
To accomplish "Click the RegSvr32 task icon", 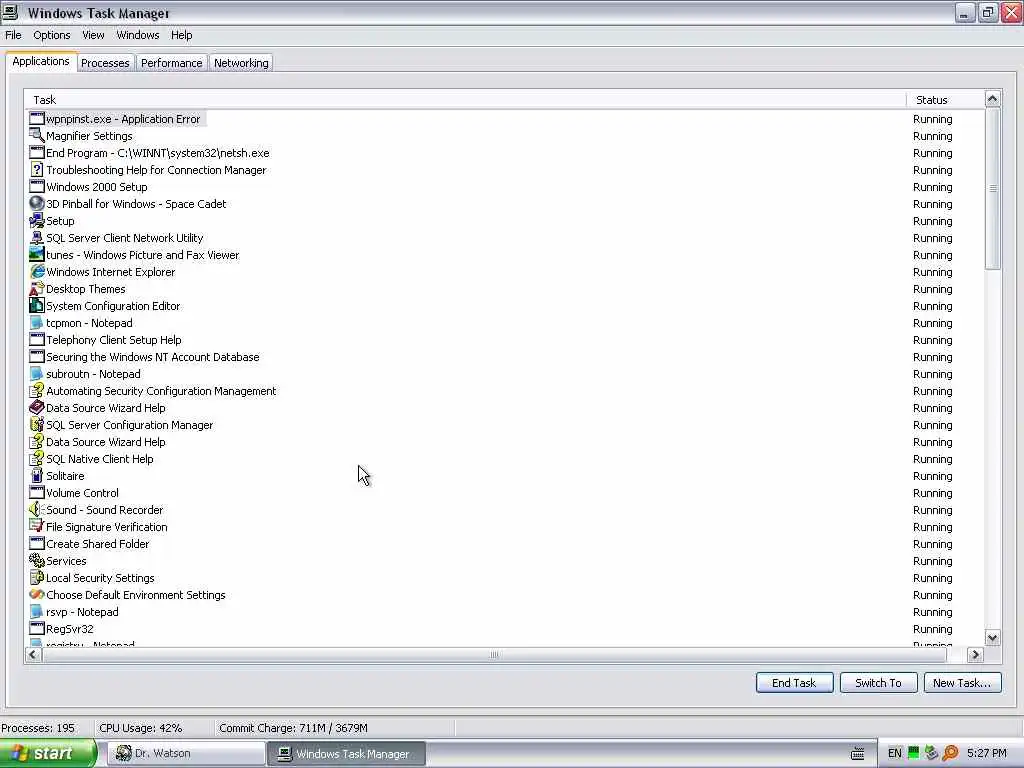I will (37, 628).
